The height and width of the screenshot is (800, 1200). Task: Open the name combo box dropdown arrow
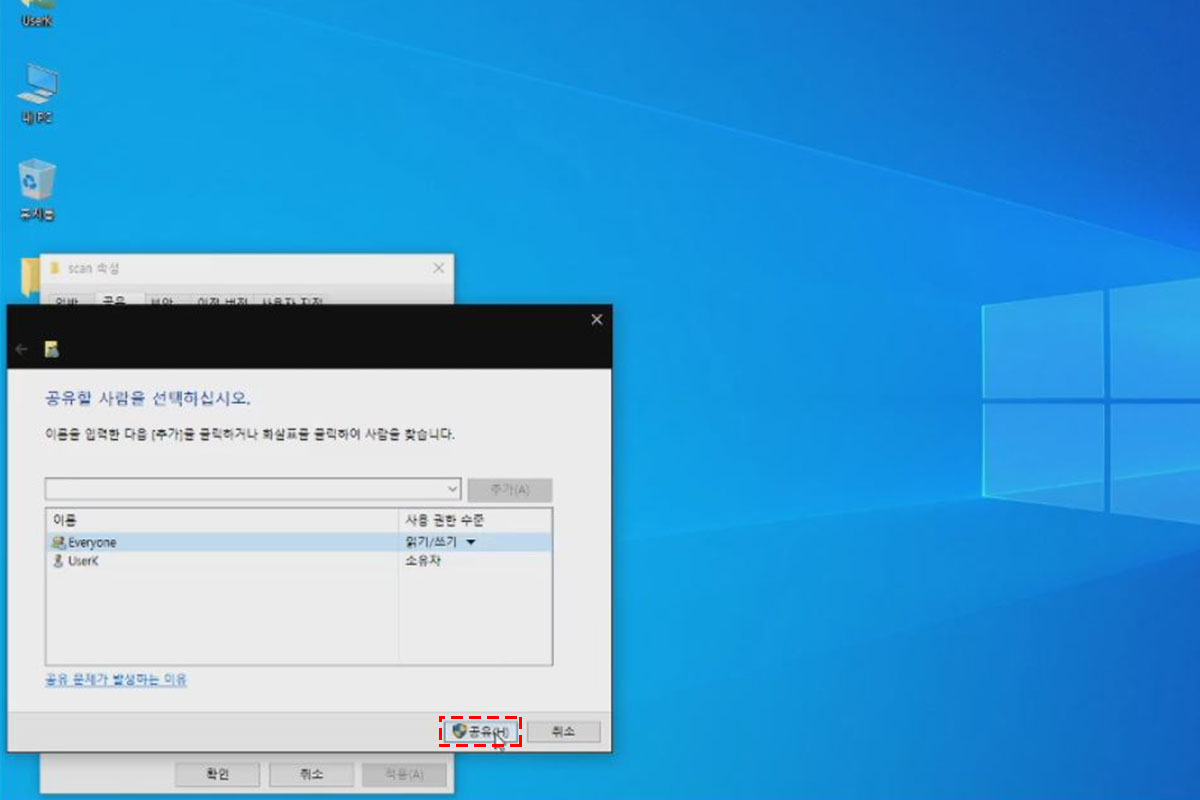tap(453, 490)
